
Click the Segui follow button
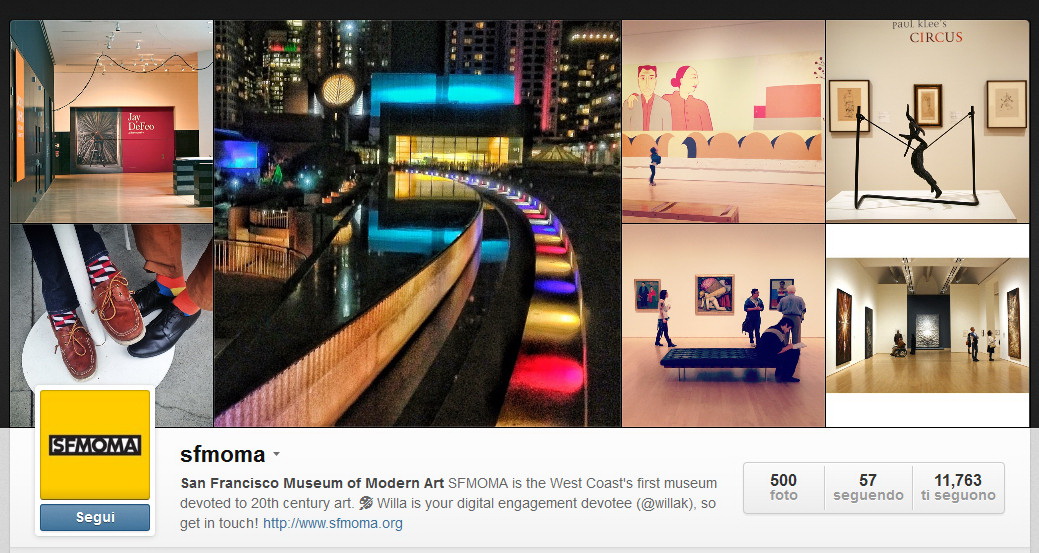point(95,517)
